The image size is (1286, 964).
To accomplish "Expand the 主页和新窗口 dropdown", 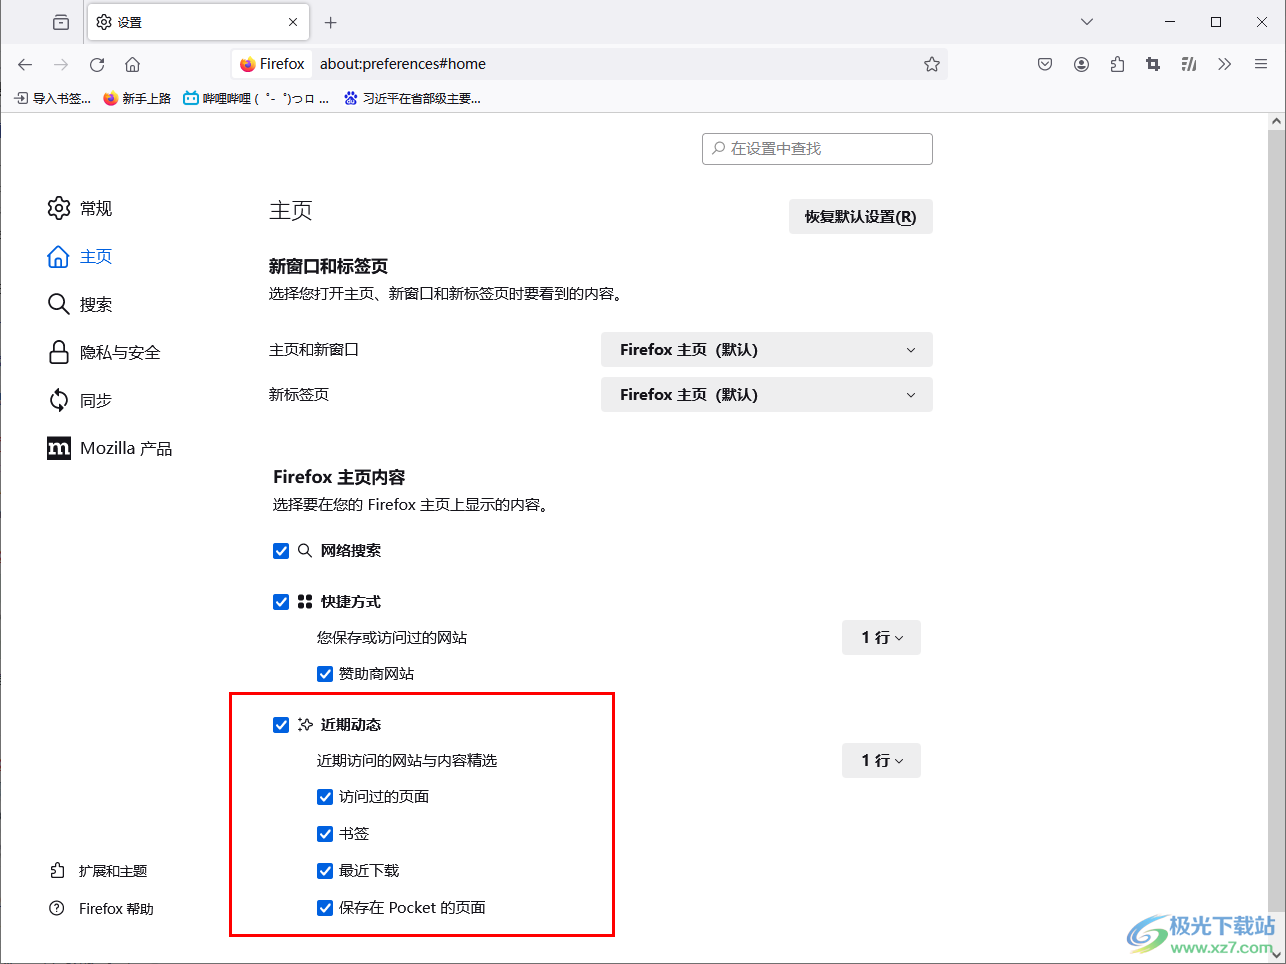I will point(767,350).
